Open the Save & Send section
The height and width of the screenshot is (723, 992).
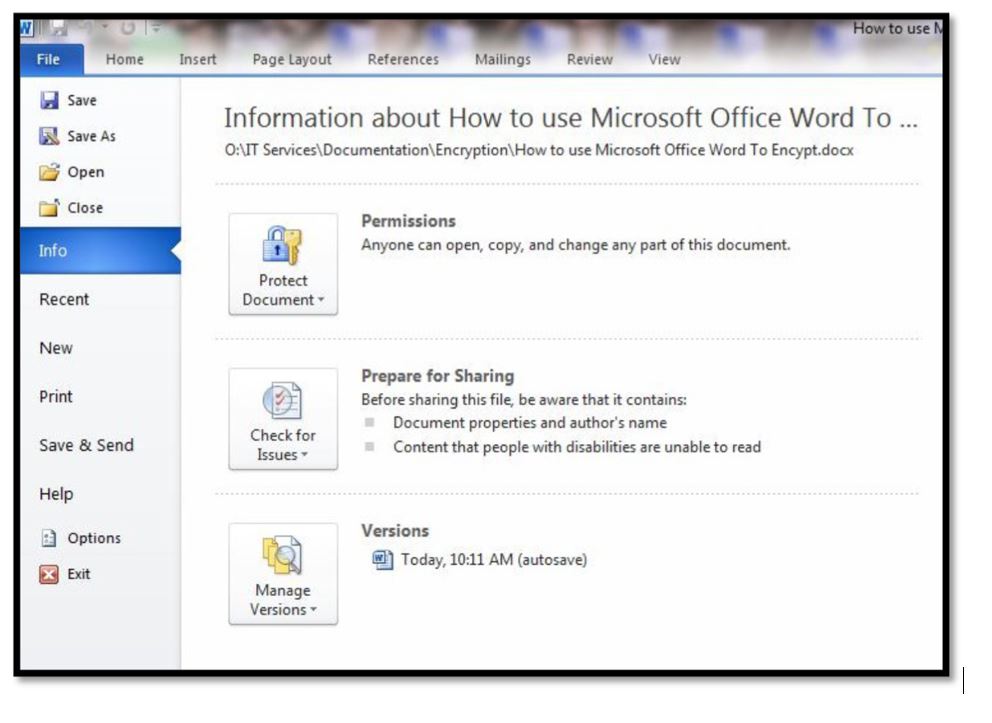(86, 446)
